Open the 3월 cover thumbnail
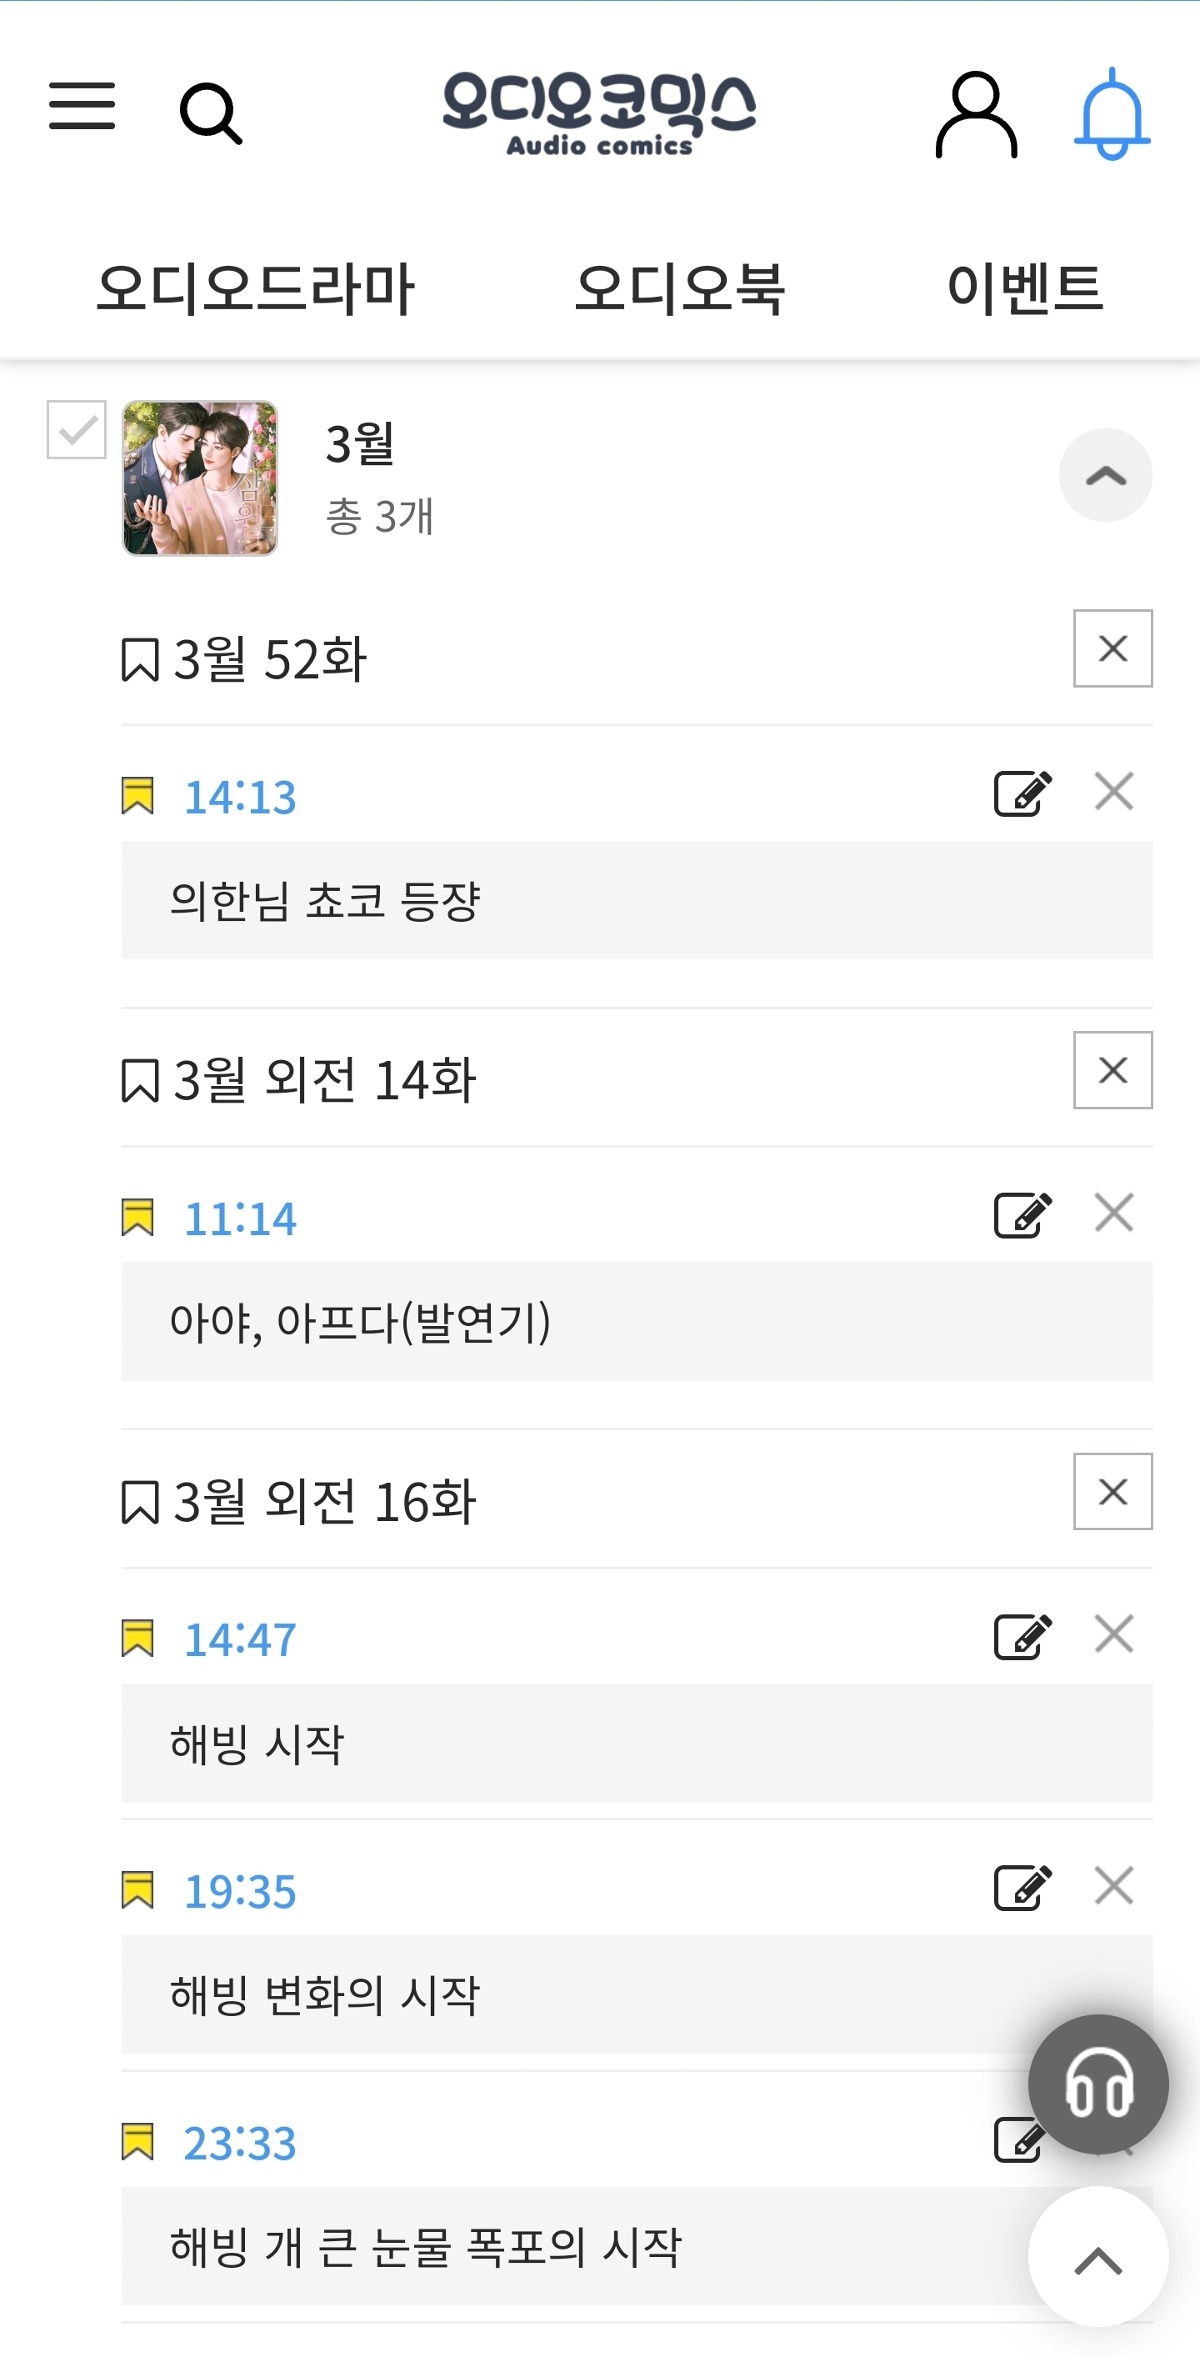 200,478
